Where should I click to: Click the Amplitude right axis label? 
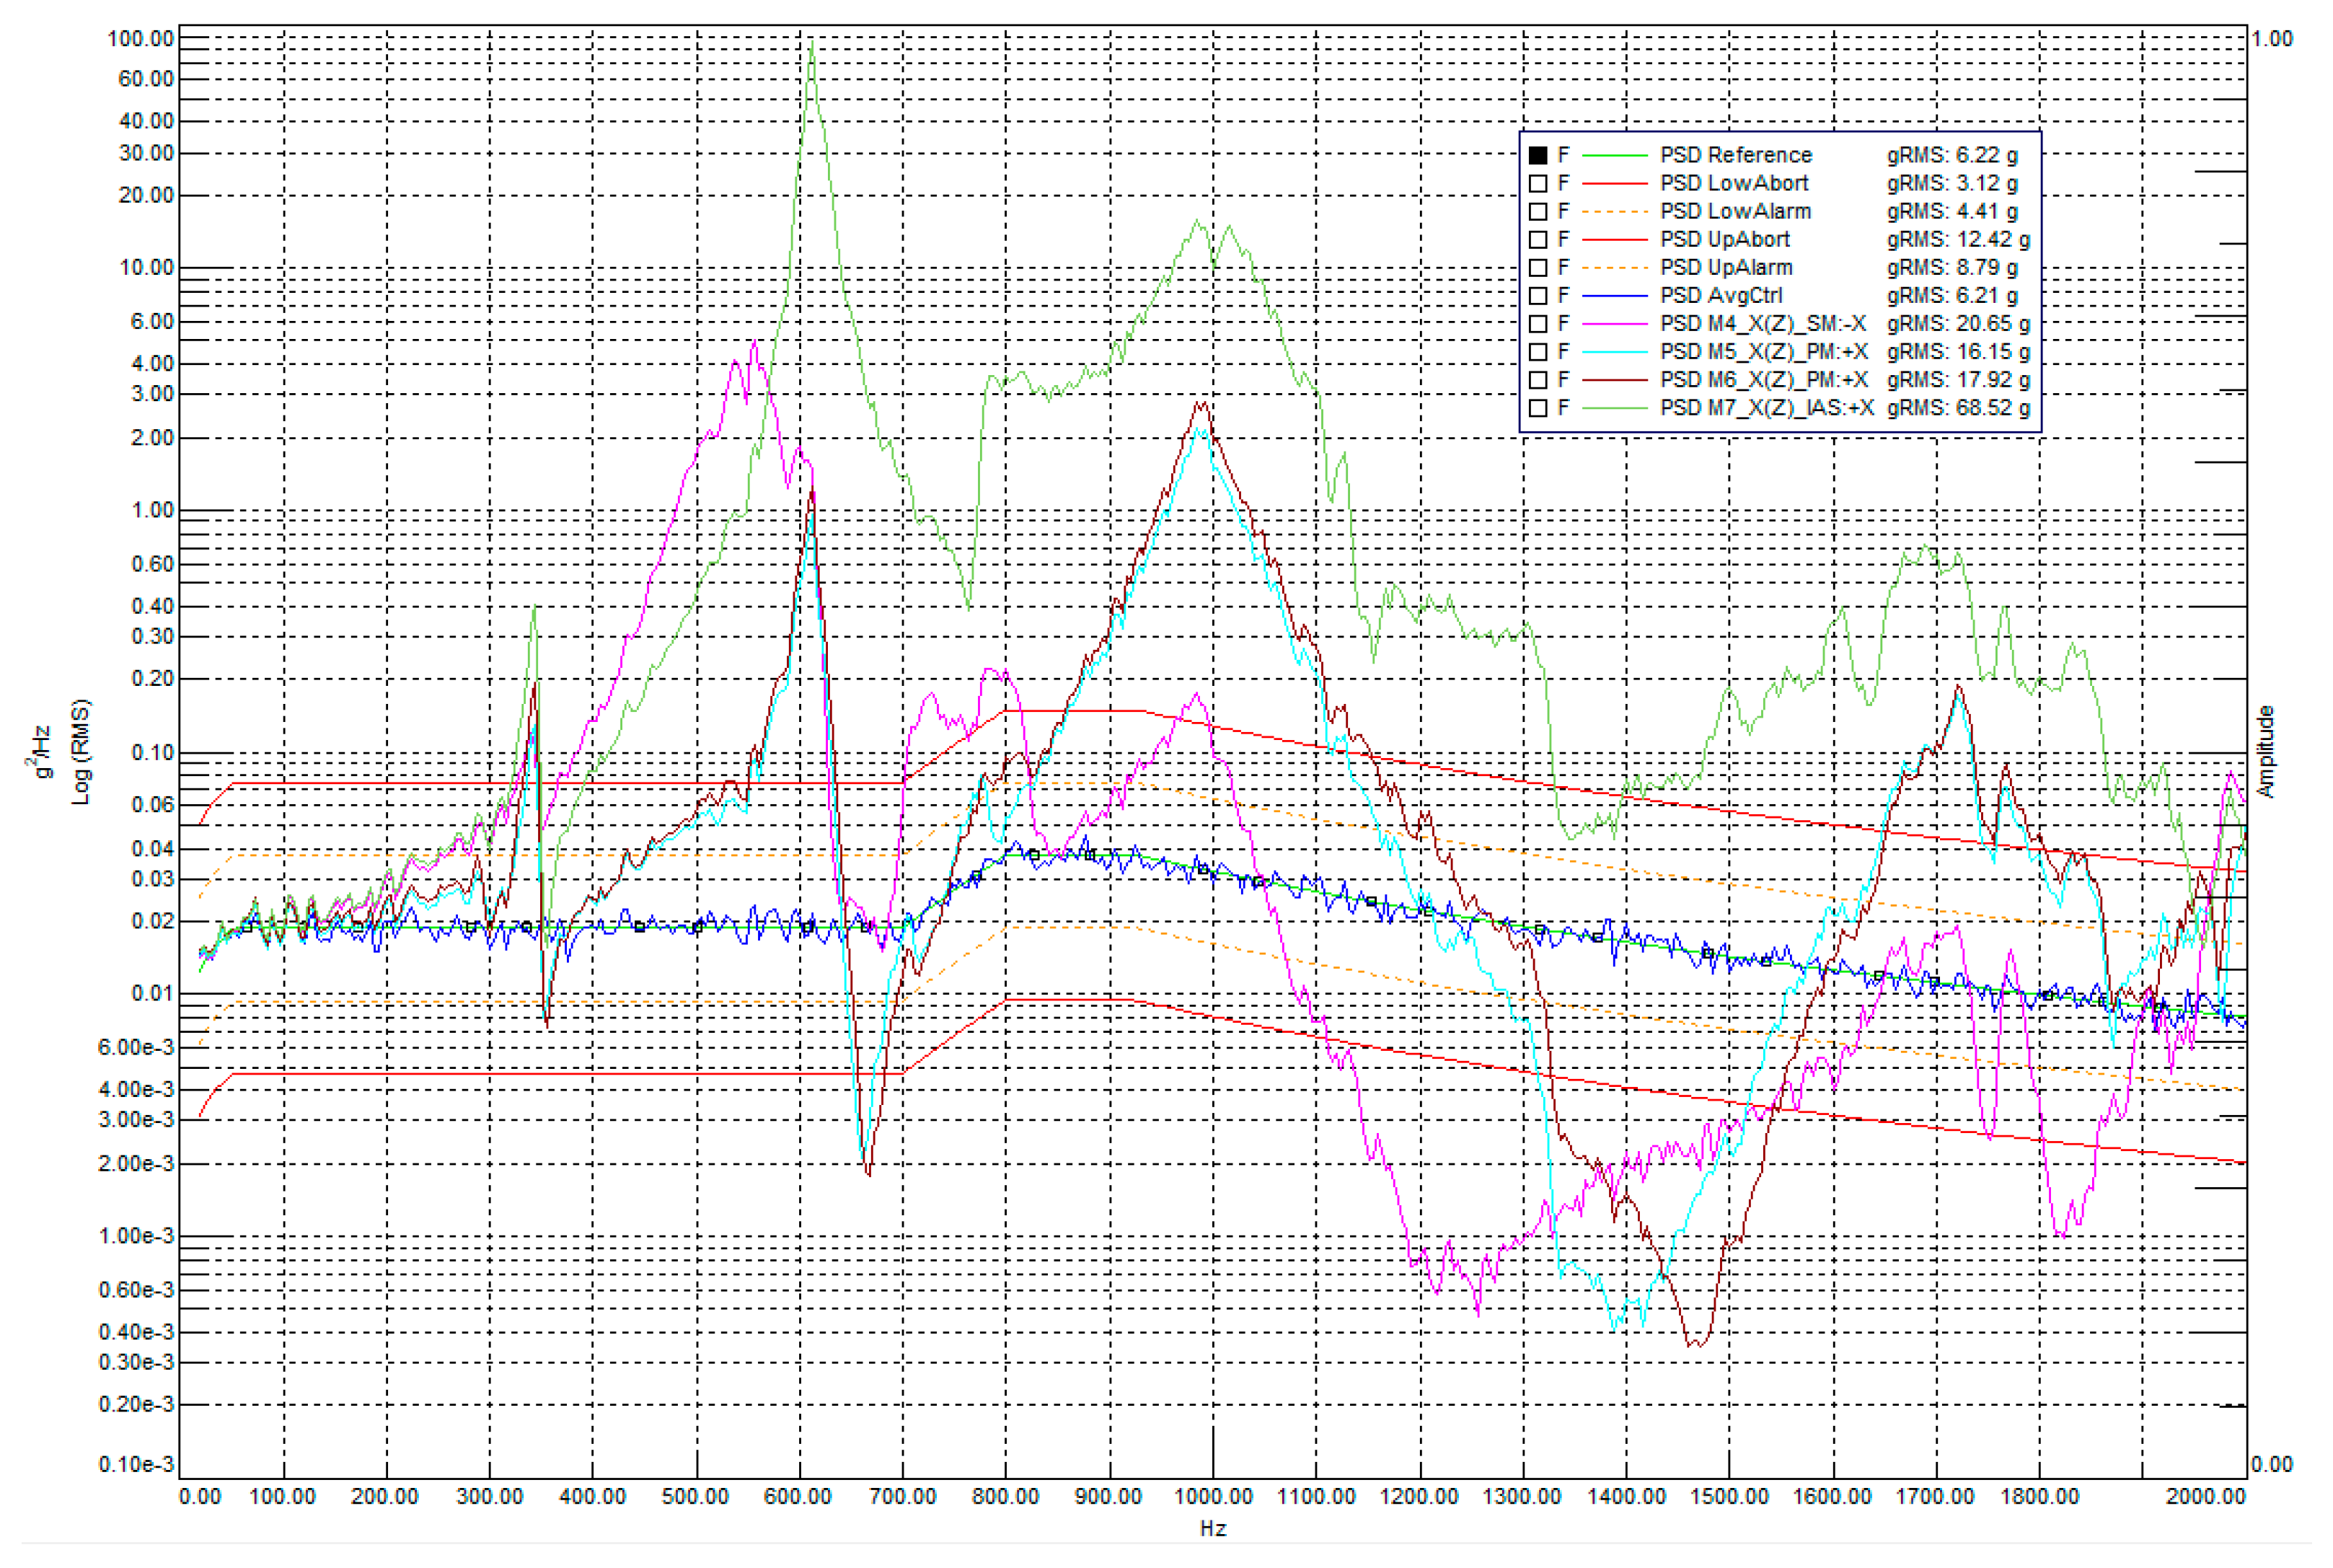pos(2266,751)
